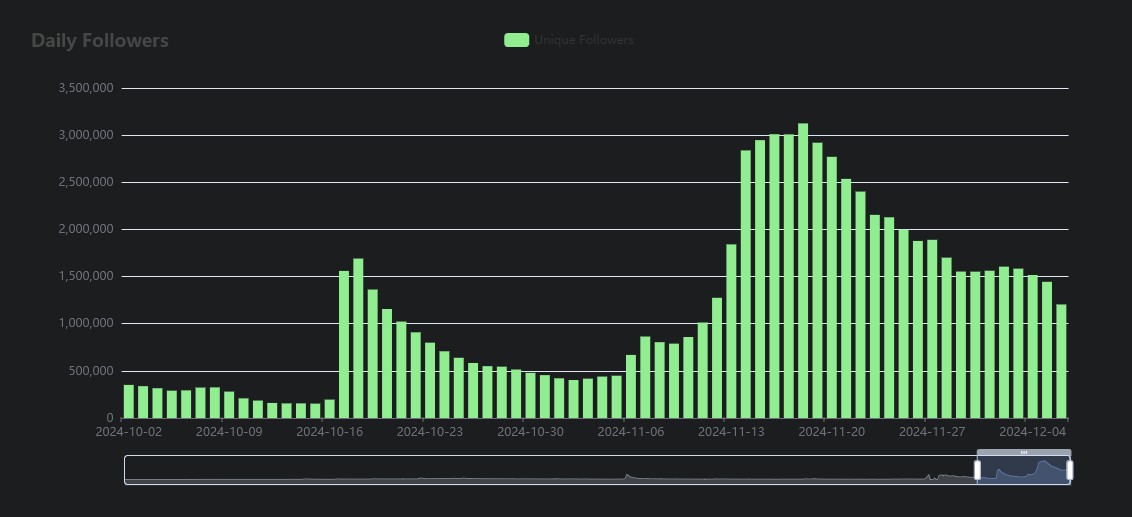Click the 3,000,000 y-axis label
1132x517 pixels.
[86, 135]
